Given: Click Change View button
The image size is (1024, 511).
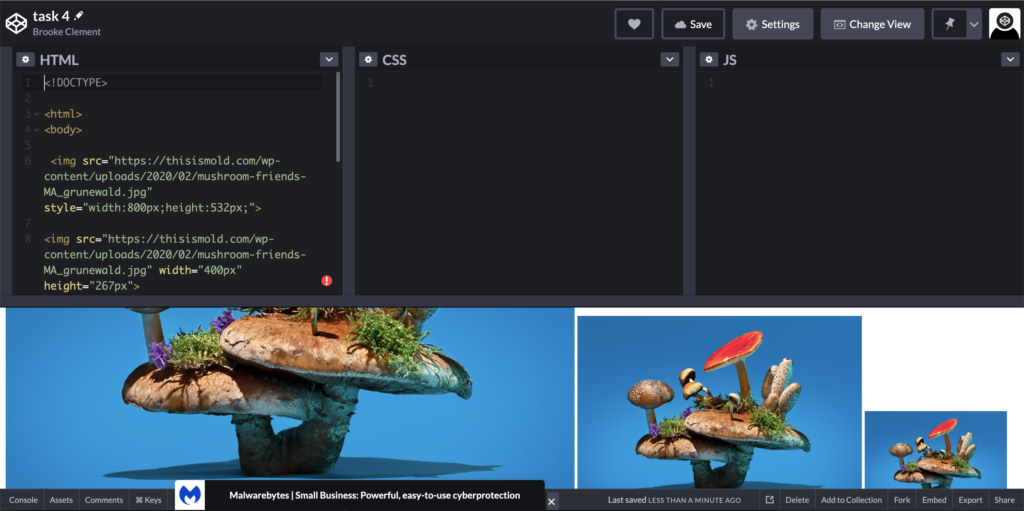Looking at the screenshot, I should (x=872, y=24).
